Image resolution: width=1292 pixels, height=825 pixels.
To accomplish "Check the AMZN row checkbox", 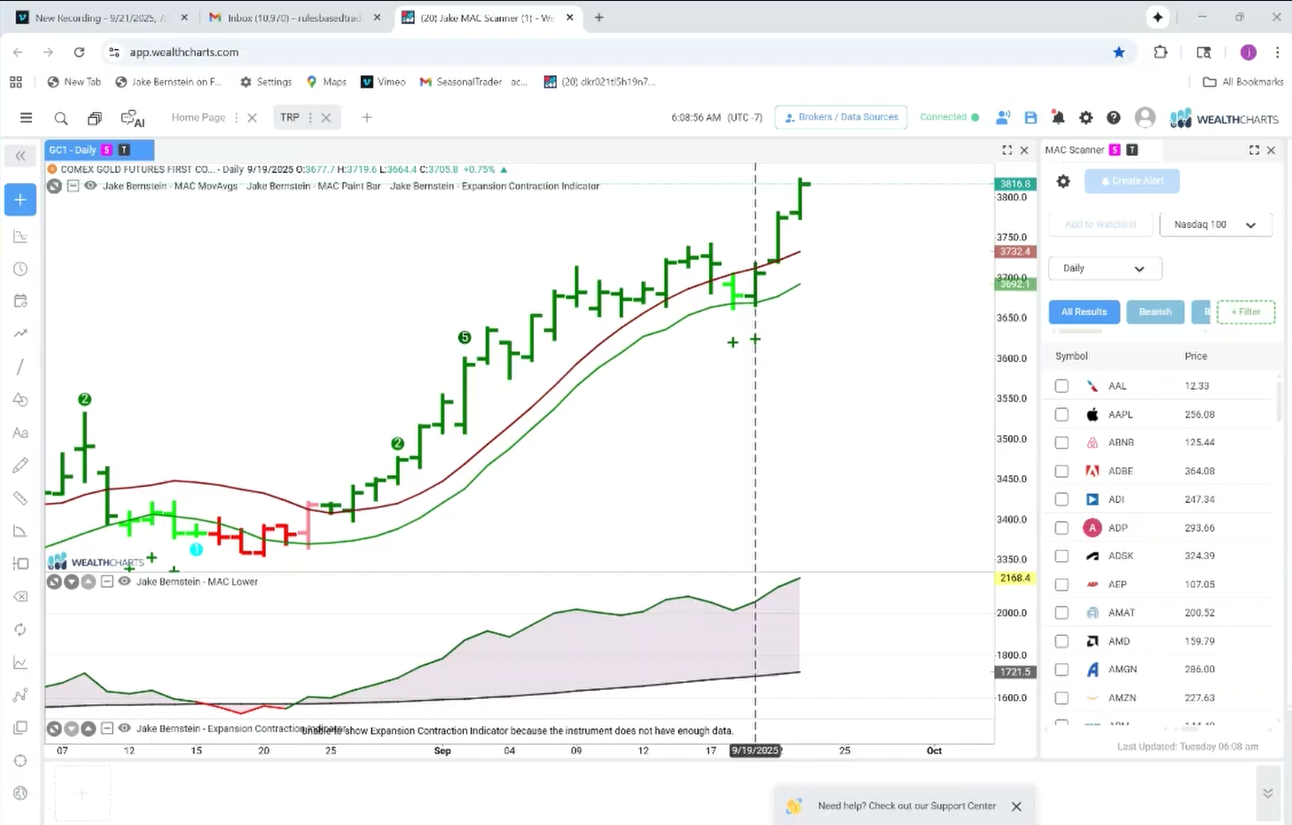I will (x=1061, y=698).
